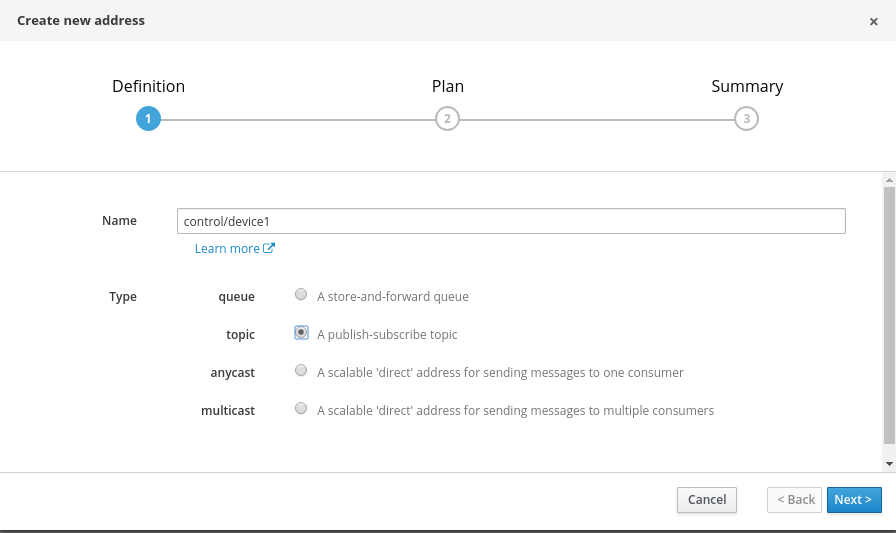Choose the anycast address type
The image size is (896, 533).
pos(301,371)
